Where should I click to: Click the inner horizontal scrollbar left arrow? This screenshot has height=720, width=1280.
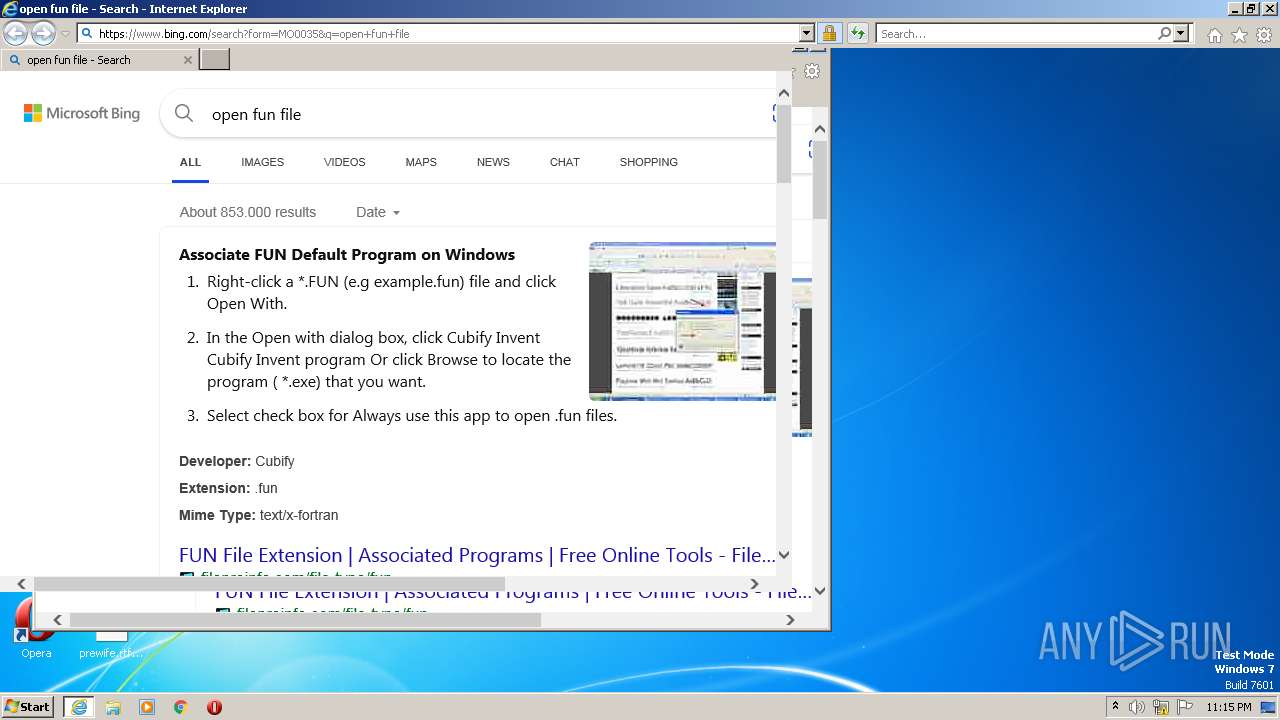pyautogui.click(x=21, y=584)
